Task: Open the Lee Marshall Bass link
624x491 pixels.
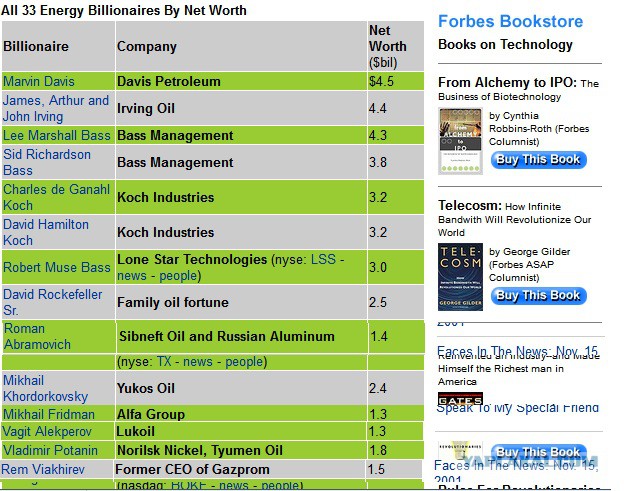Action: click(x=57, y=135)
